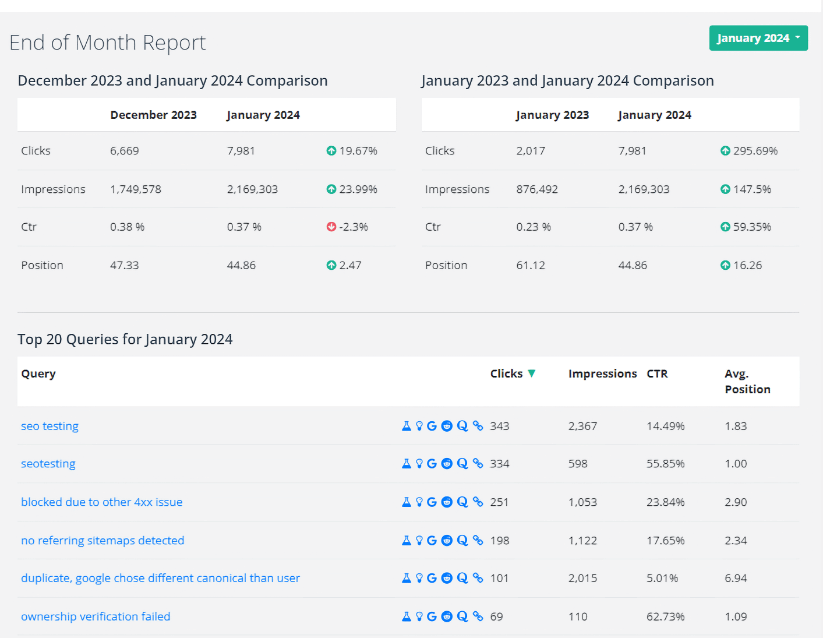This screenshot has height=638, width=823.
Task: Copy link icon for 'ownership verification failed'
Action: tap(477, 616)
